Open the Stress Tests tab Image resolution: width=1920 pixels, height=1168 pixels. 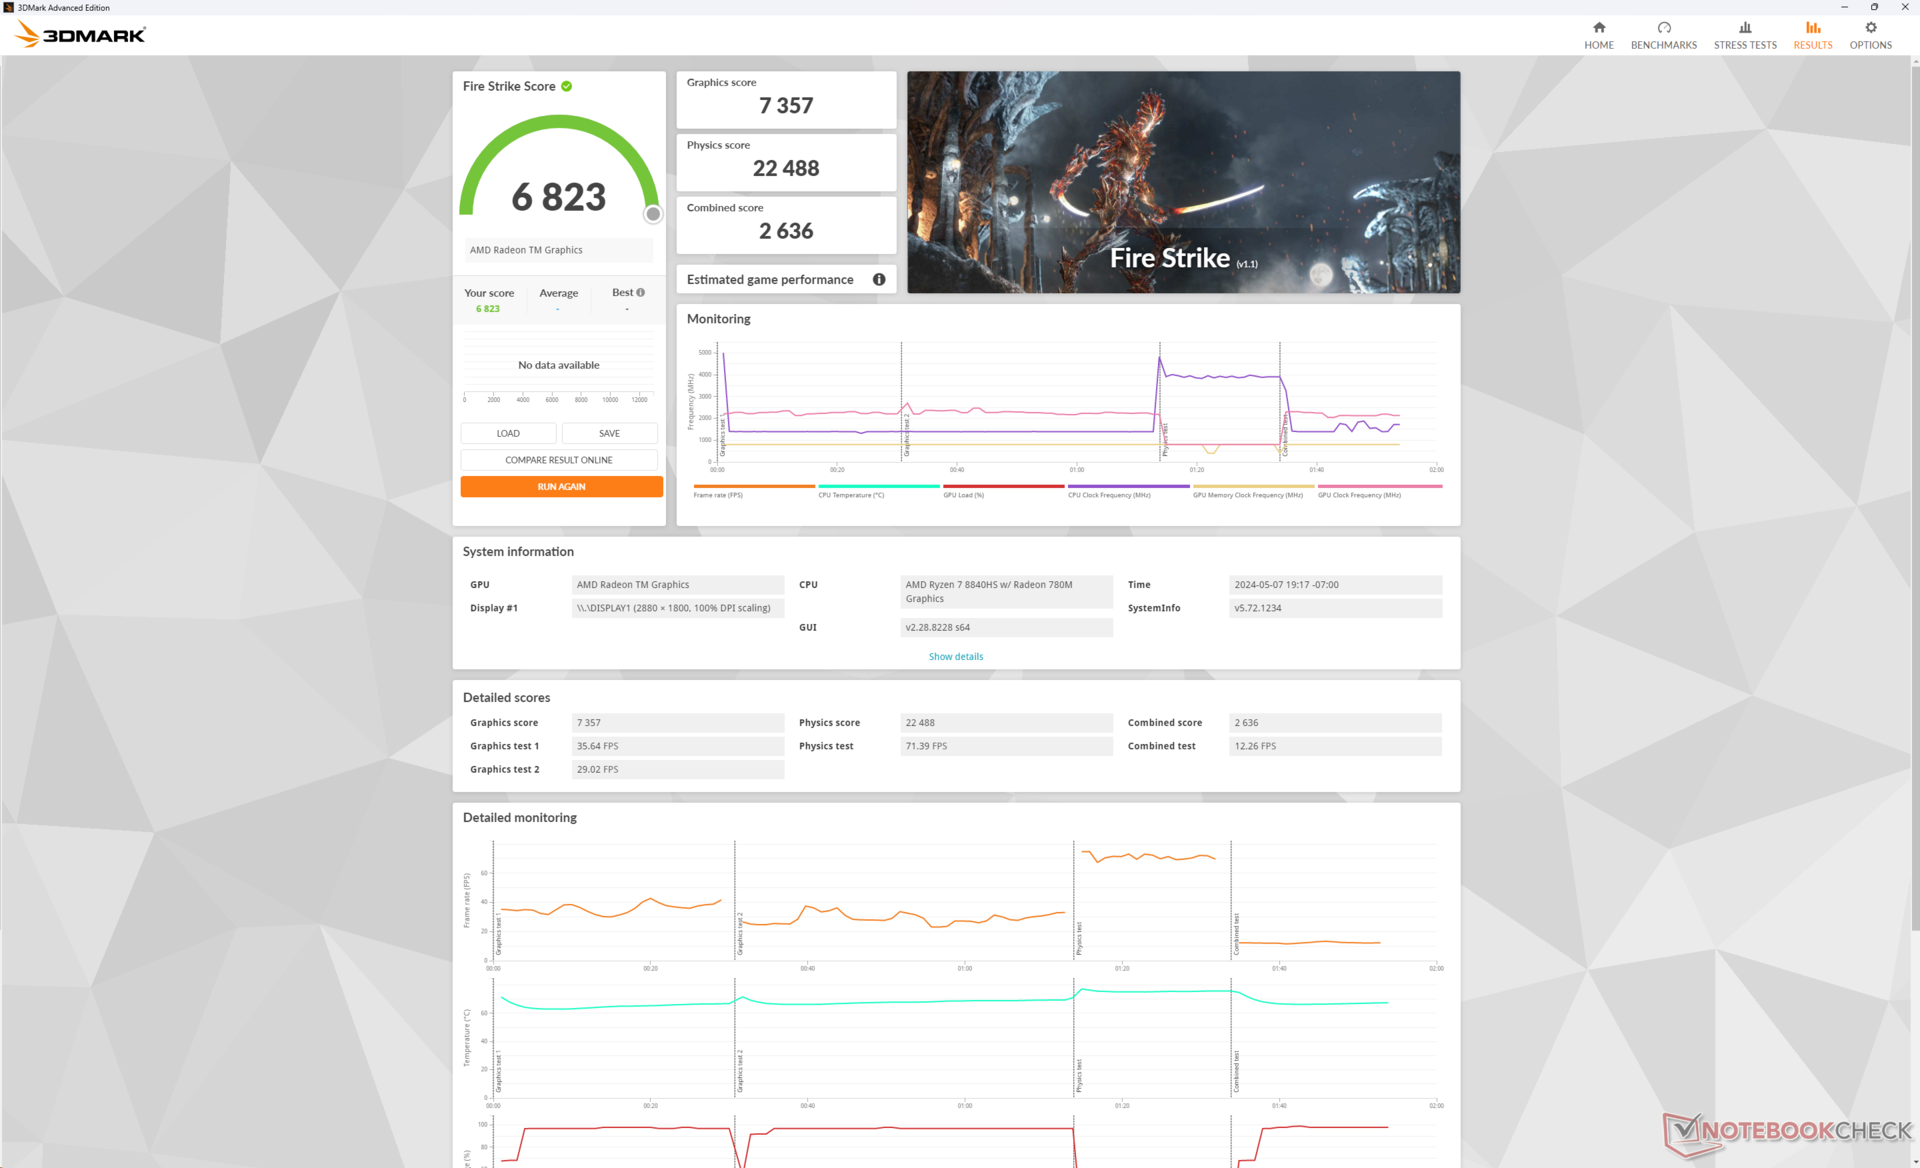[1745, 35]
